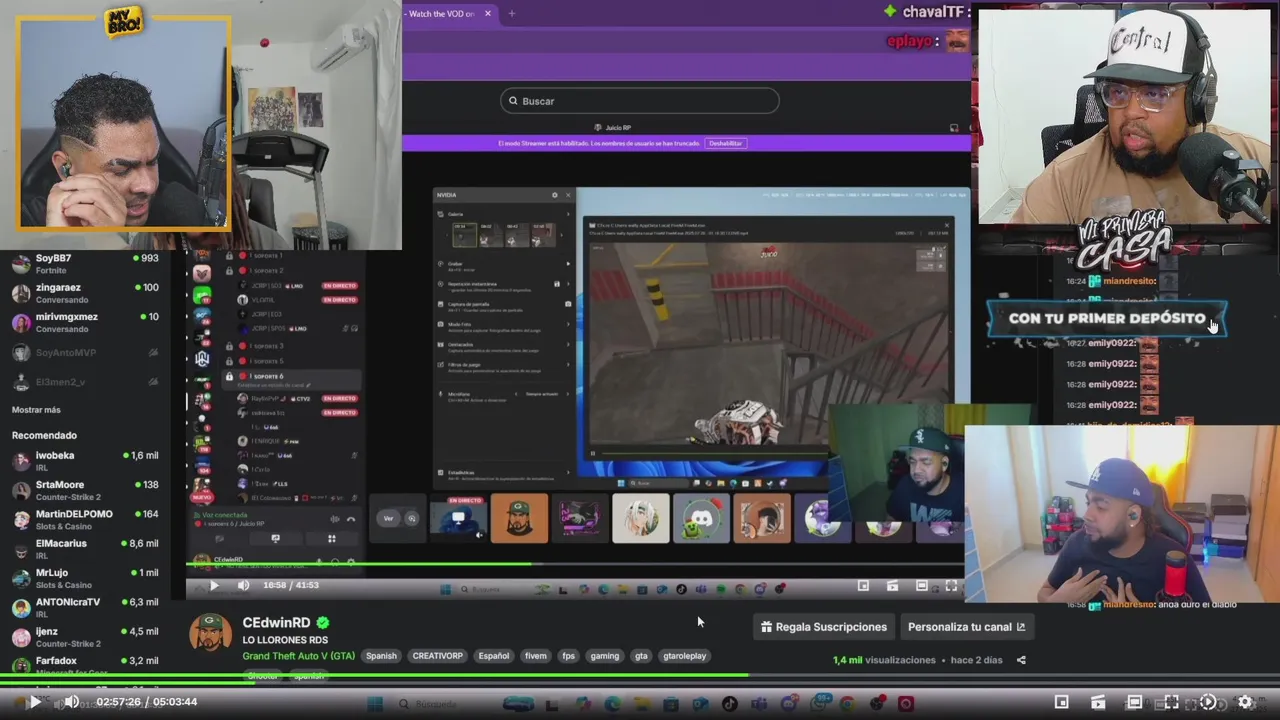Open NVIDIA overlay settings gear

[555, 195]
